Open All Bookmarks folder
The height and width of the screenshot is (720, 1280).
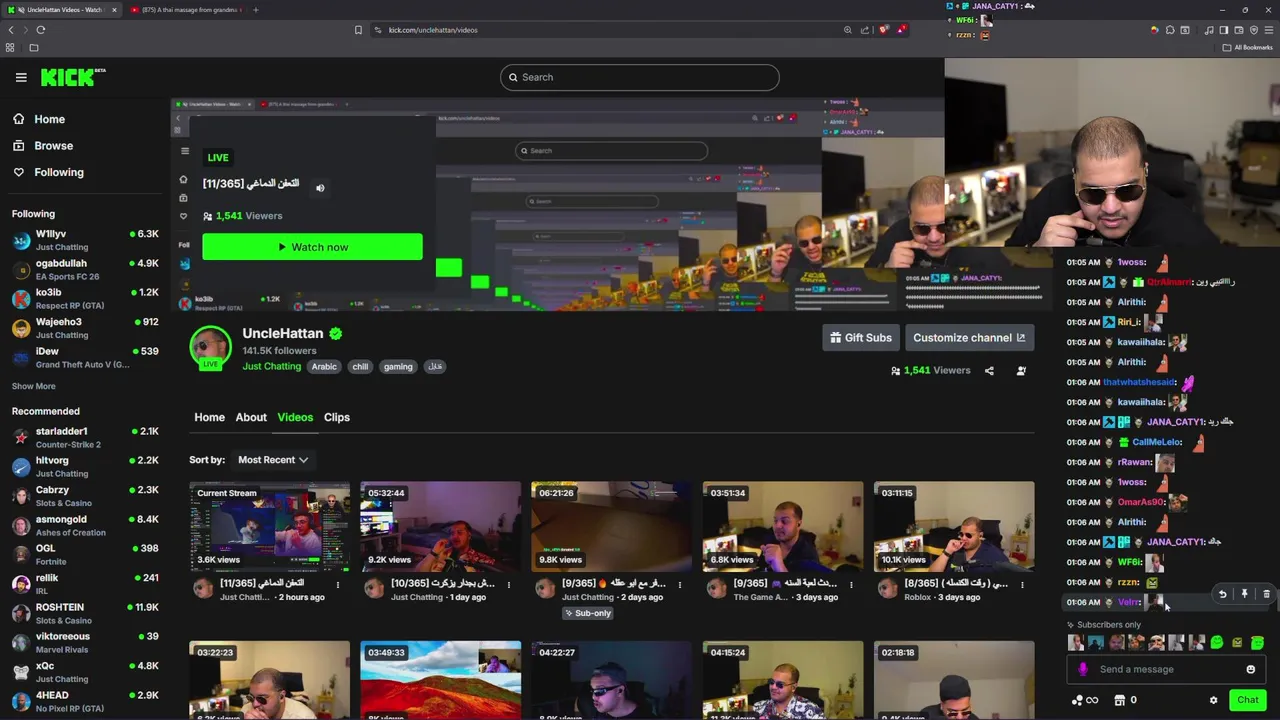tap(1248, 47)
